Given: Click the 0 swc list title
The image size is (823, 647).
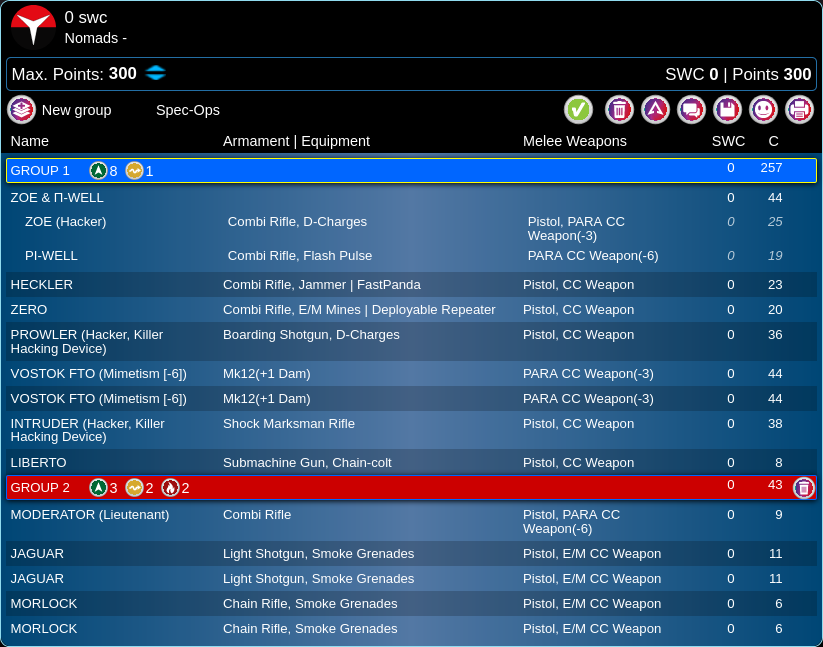Looking at the screenshot, I should click(x=86, y=17).
